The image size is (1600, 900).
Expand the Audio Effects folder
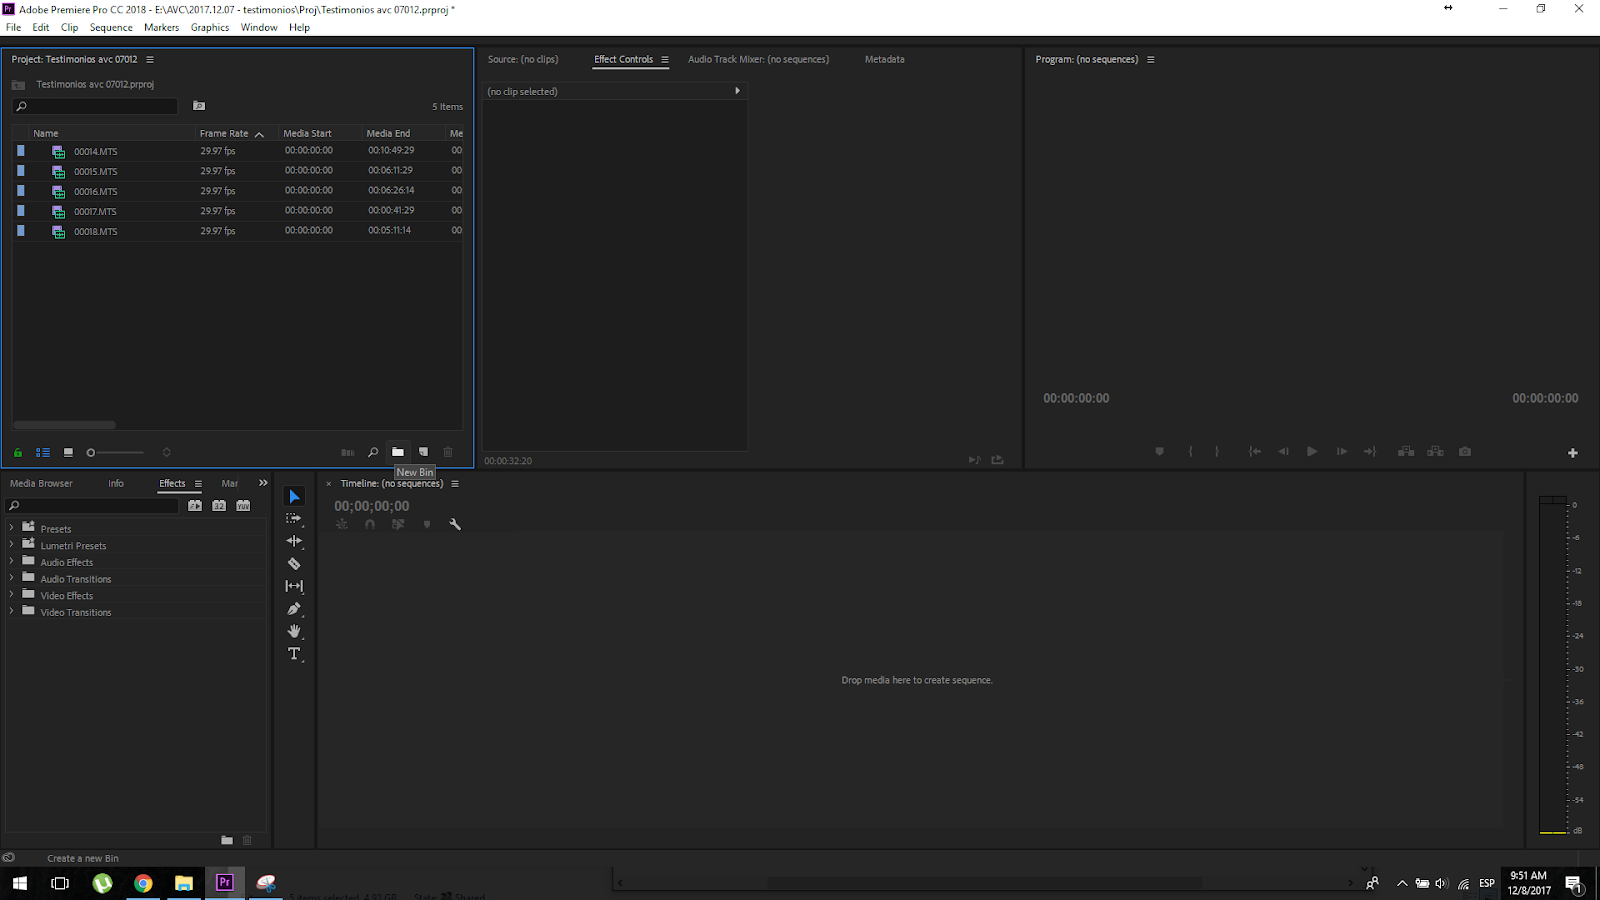pos(11,562)
